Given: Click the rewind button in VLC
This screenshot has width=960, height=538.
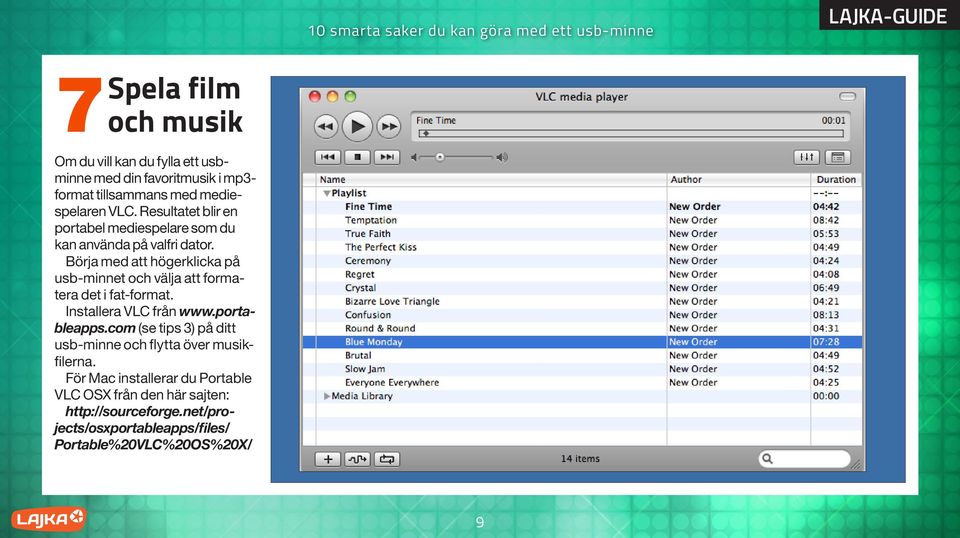Looking at the screenshot, I should coord(326,127).
